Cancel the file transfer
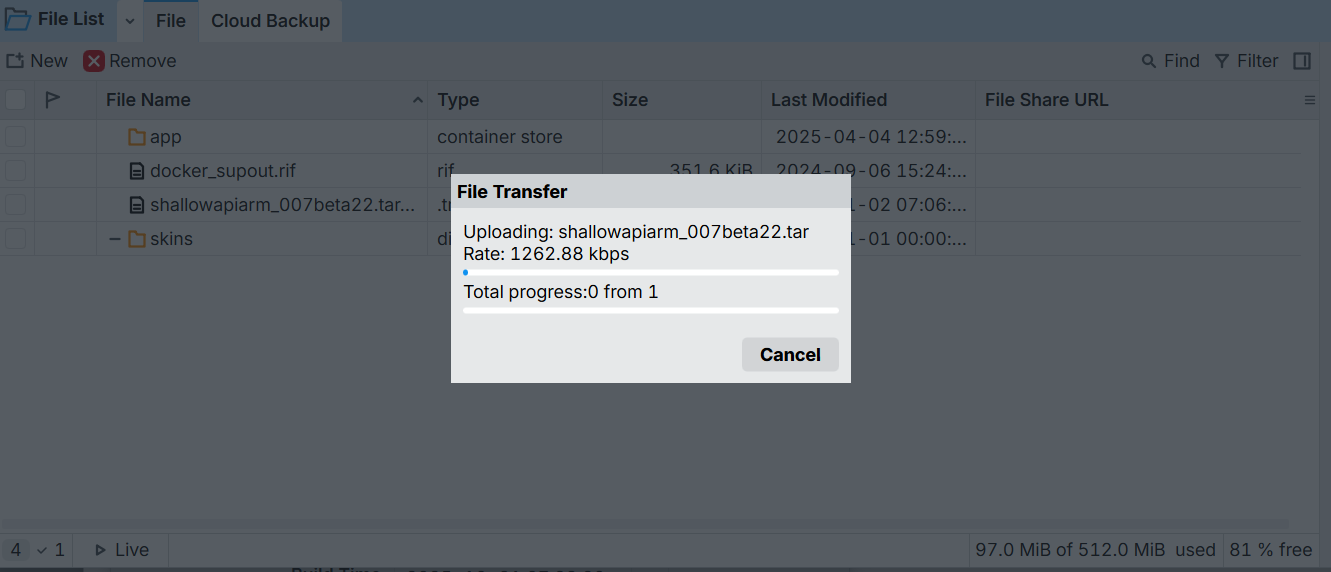The height and width of the screenshot is (572, 1331). [789, 354]
